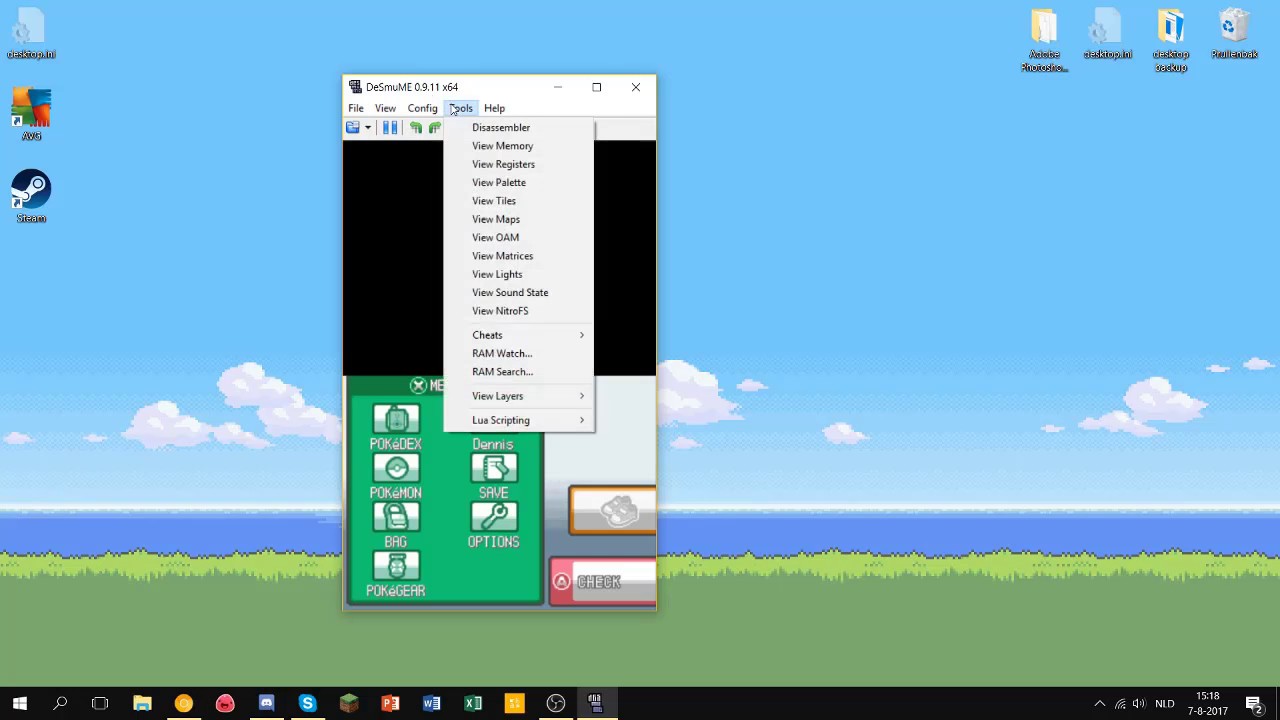Tap the Dennis trainer card label
Viewport: 1280px width, 720px height.
pos(493,444)
